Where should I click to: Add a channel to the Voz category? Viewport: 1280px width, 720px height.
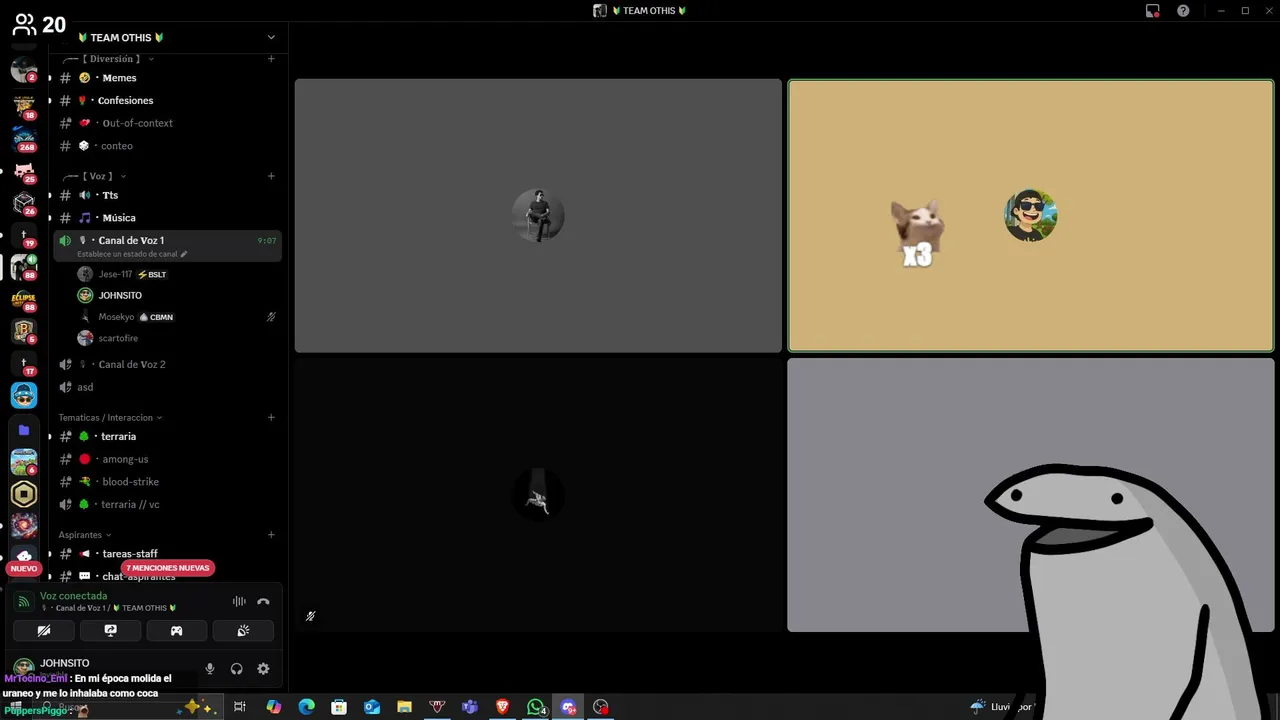[271, 176]
